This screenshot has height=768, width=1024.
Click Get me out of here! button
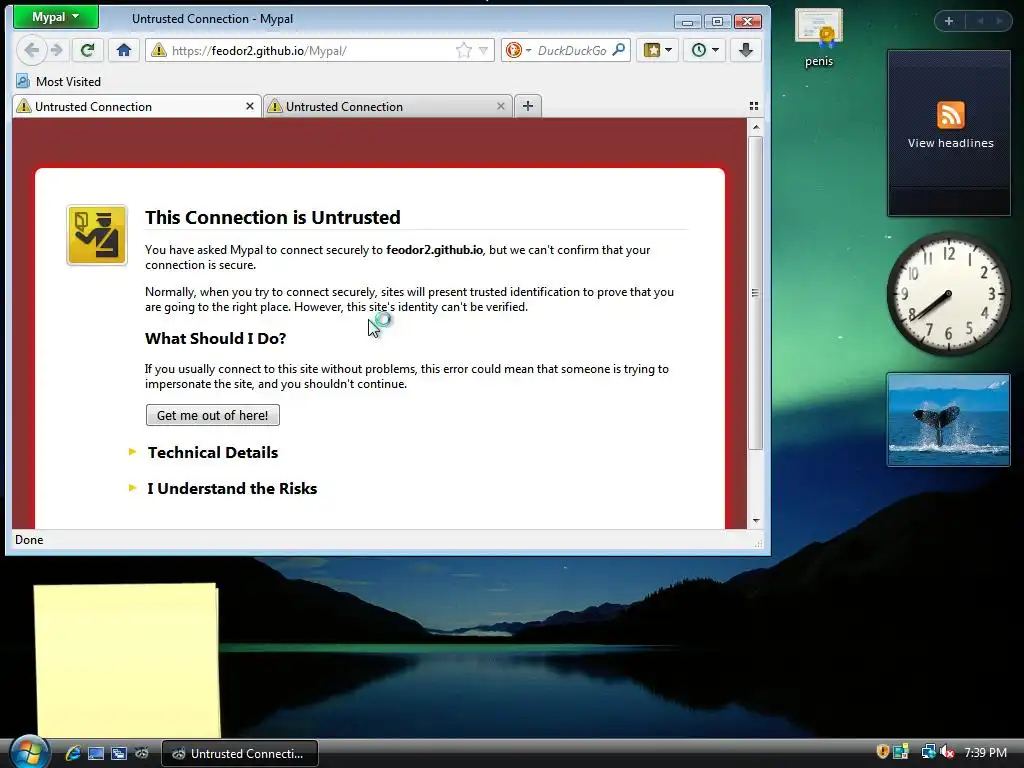click(213, 415)
